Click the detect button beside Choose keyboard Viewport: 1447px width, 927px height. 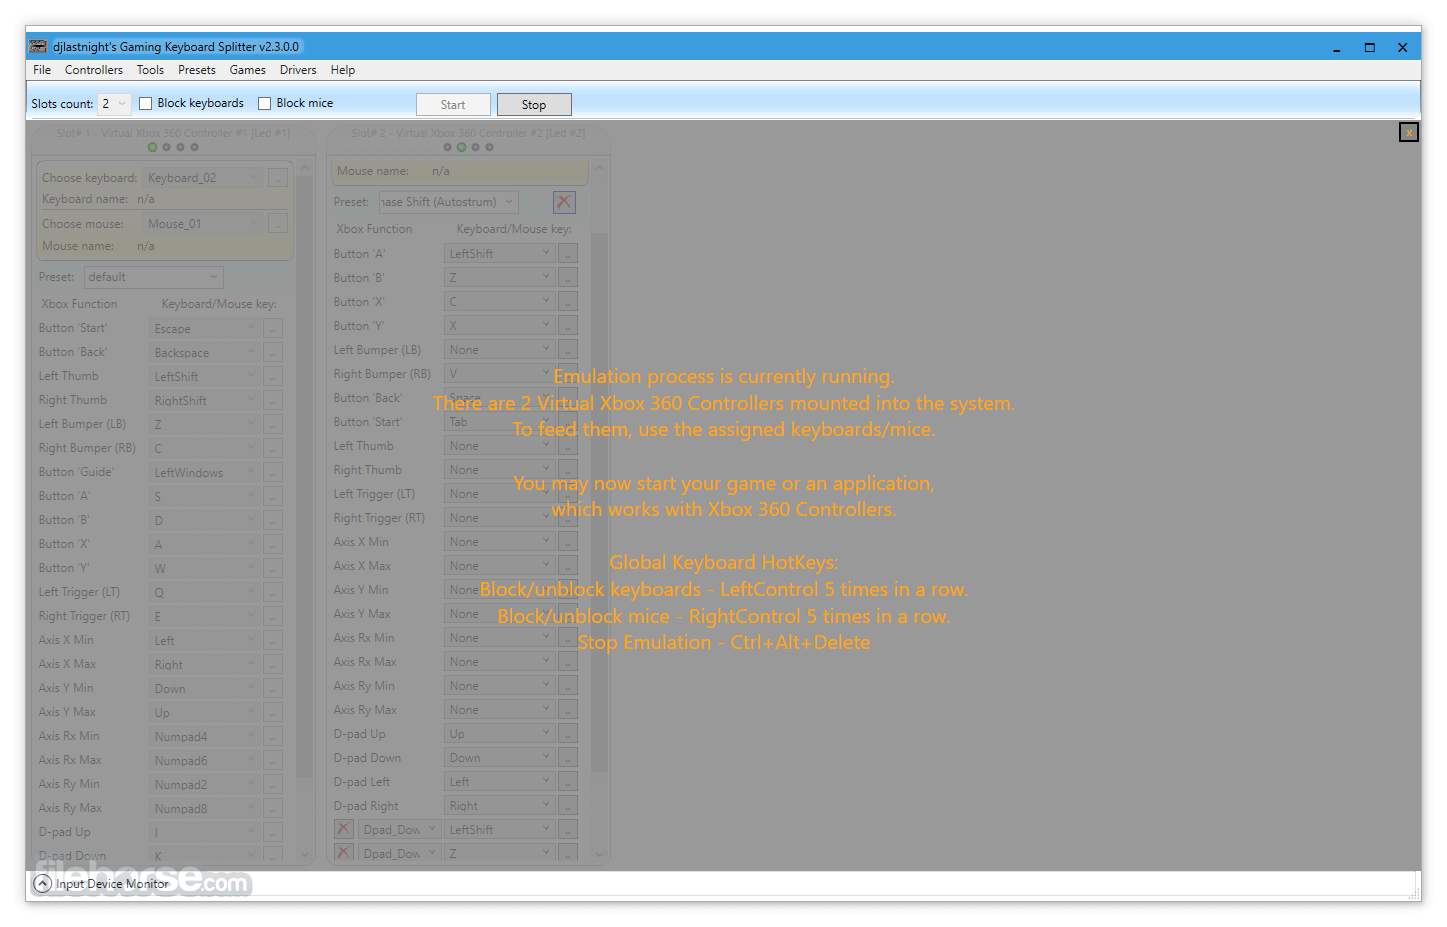coord(278,178)
